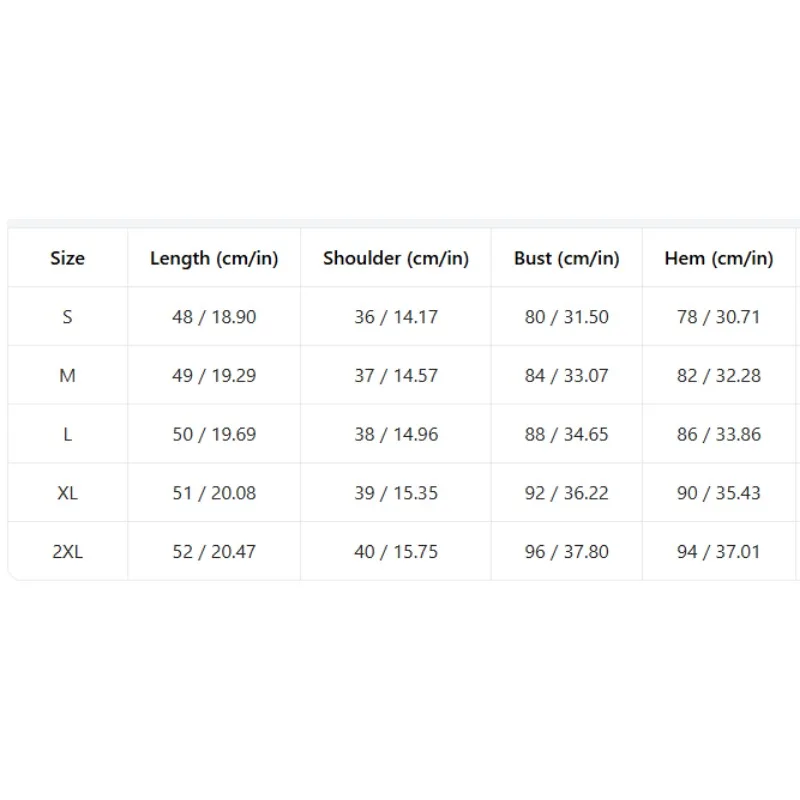Screen dimensions: 800x800
Task: Click the 48 / 18.90 length cell
Action: [x=214, y=317]
